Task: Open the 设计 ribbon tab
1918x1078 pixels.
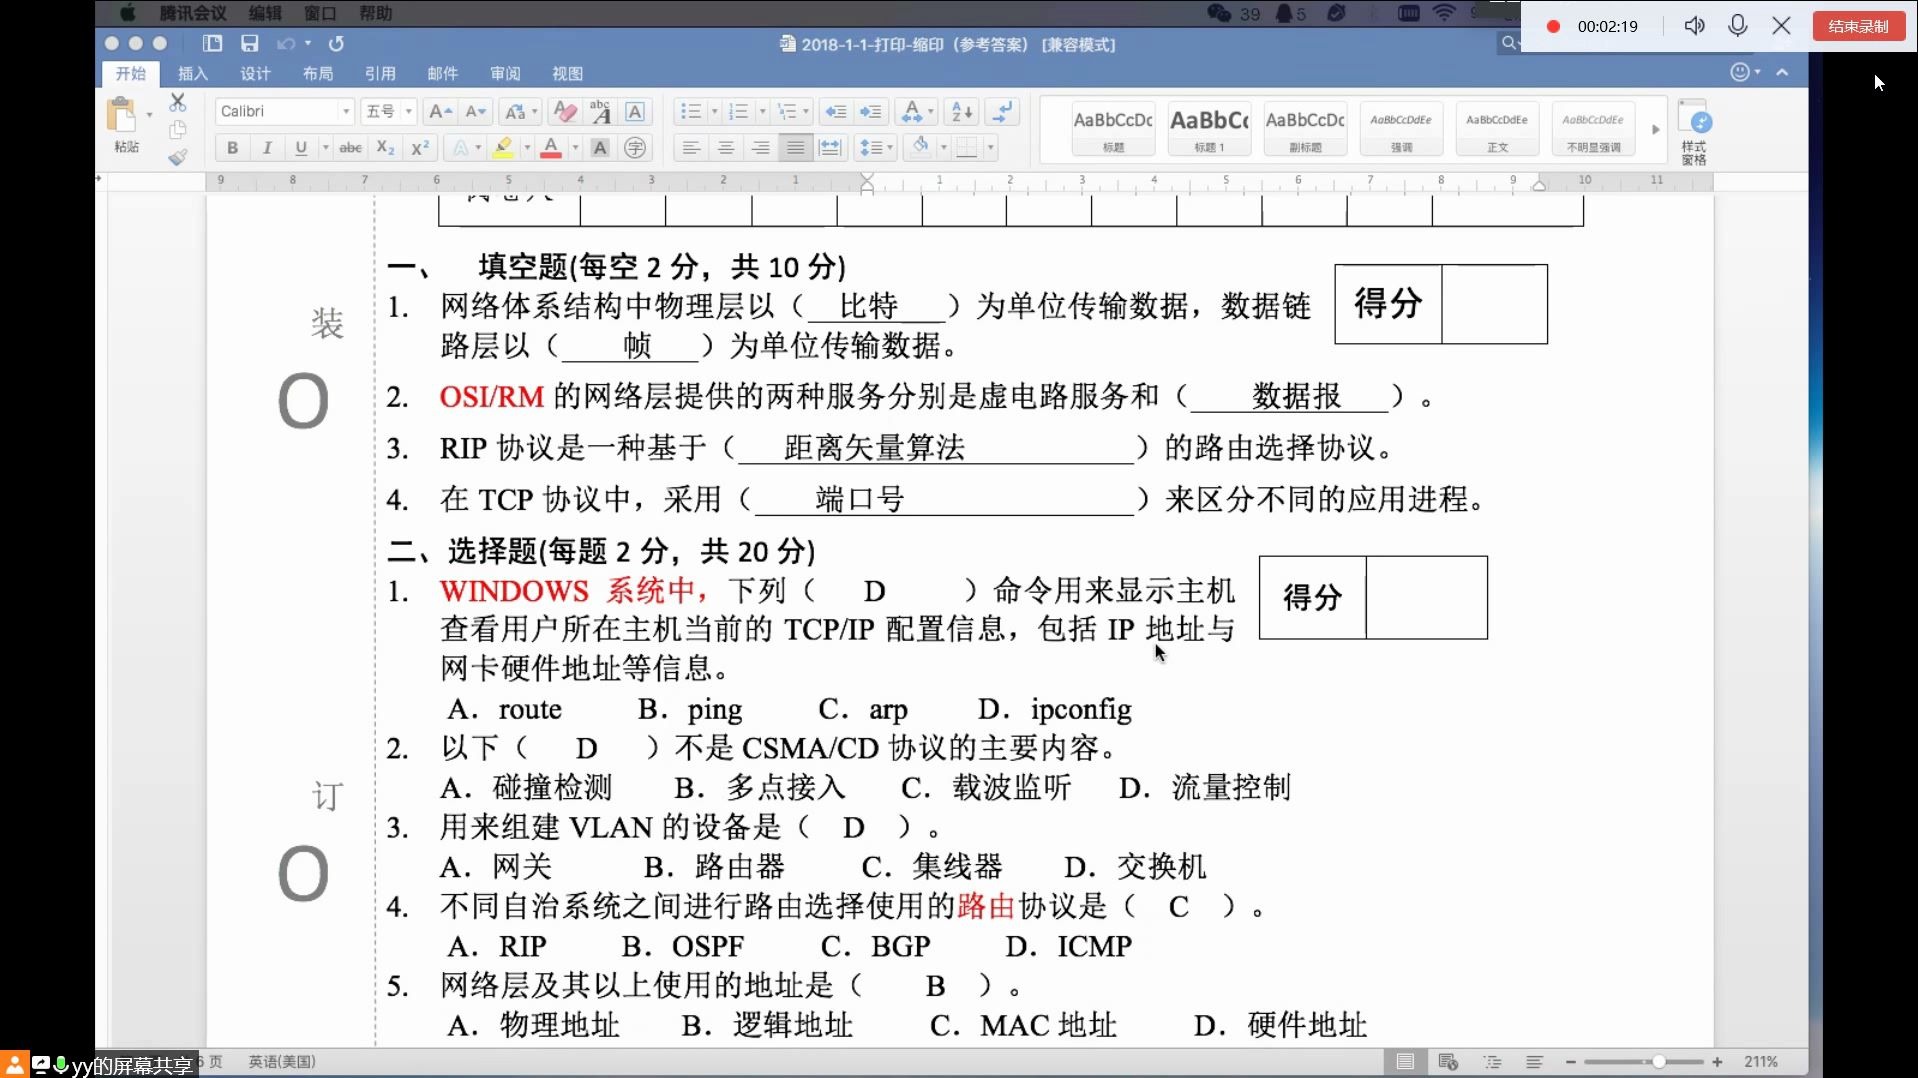Action: point(255,73)
